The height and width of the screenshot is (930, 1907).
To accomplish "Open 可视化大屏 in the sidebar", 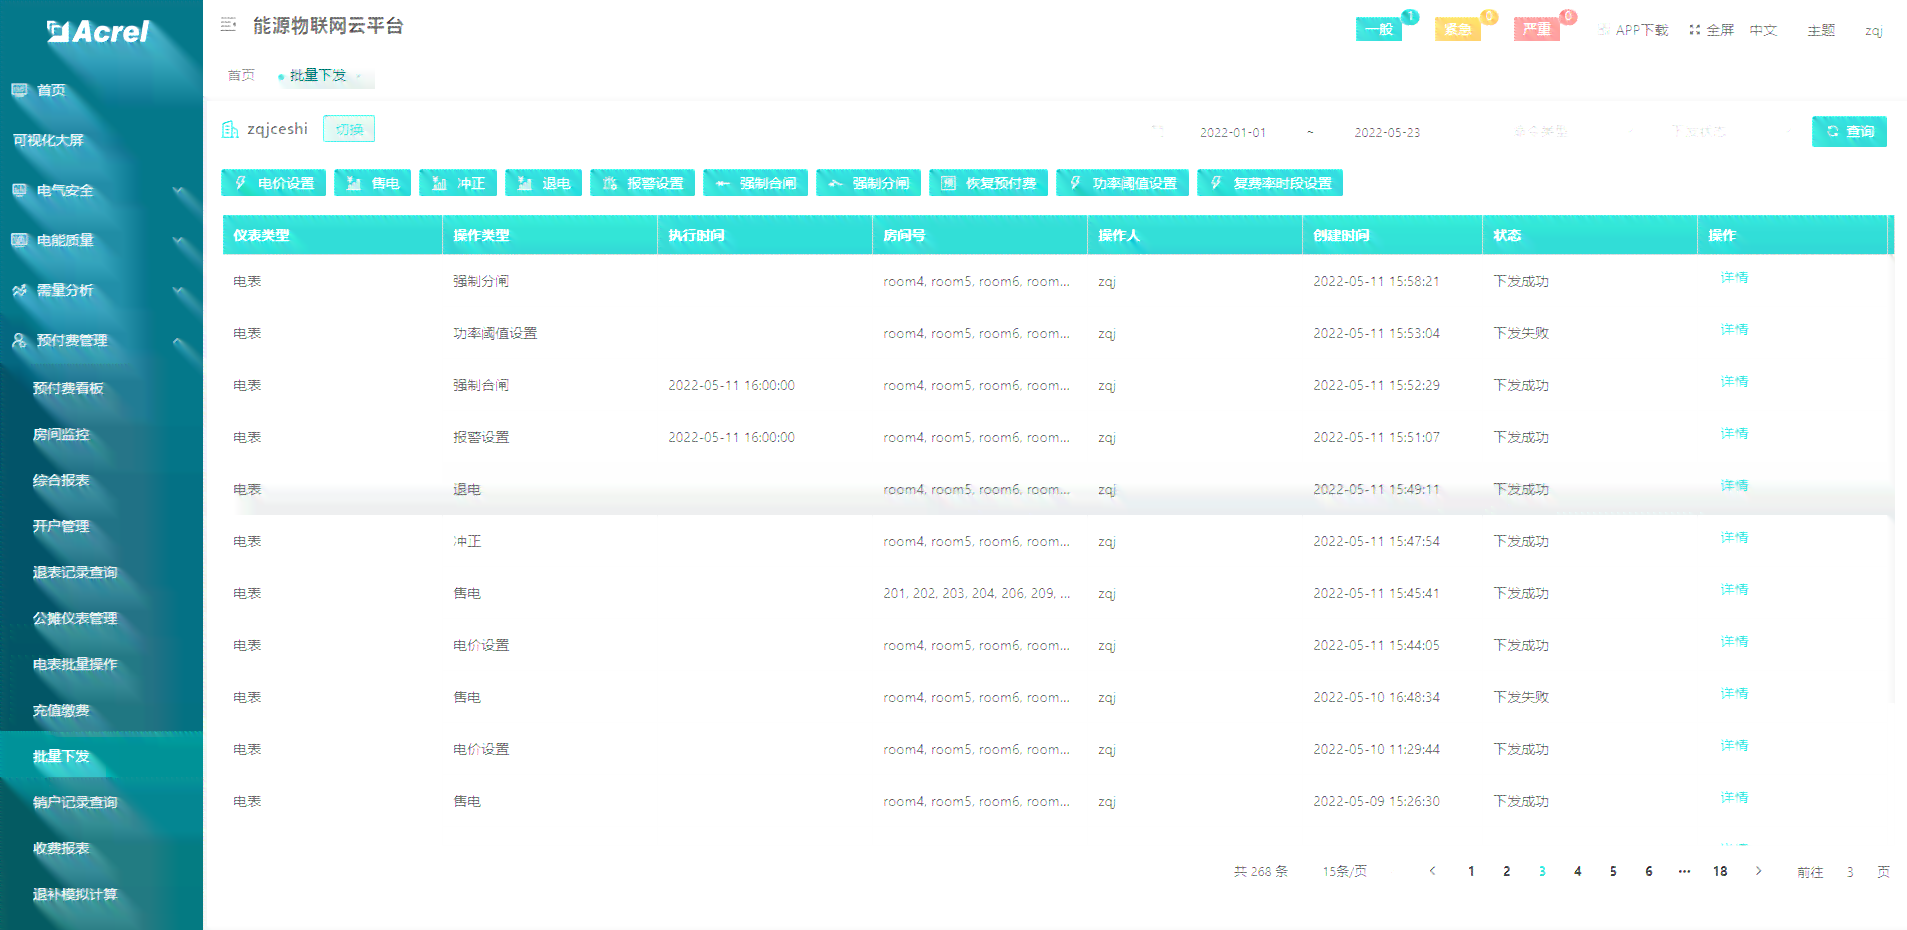I will click(x=101, y=140).
